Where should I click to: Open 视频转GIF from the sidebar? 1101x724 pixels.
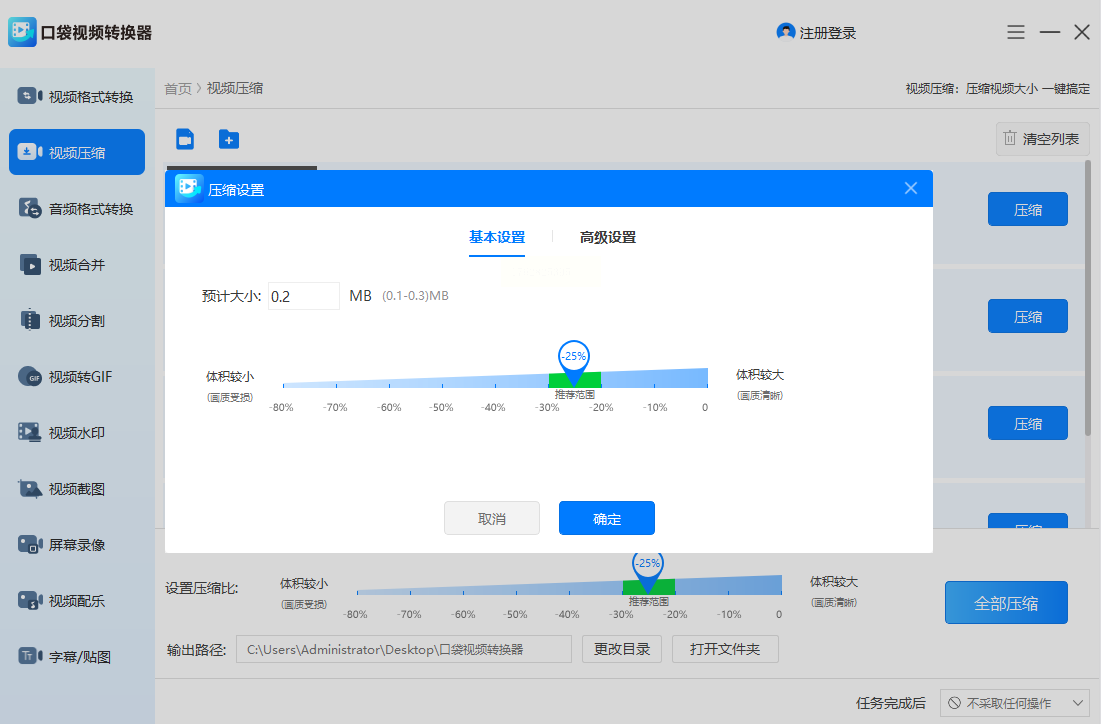click(x=77, y=377)
